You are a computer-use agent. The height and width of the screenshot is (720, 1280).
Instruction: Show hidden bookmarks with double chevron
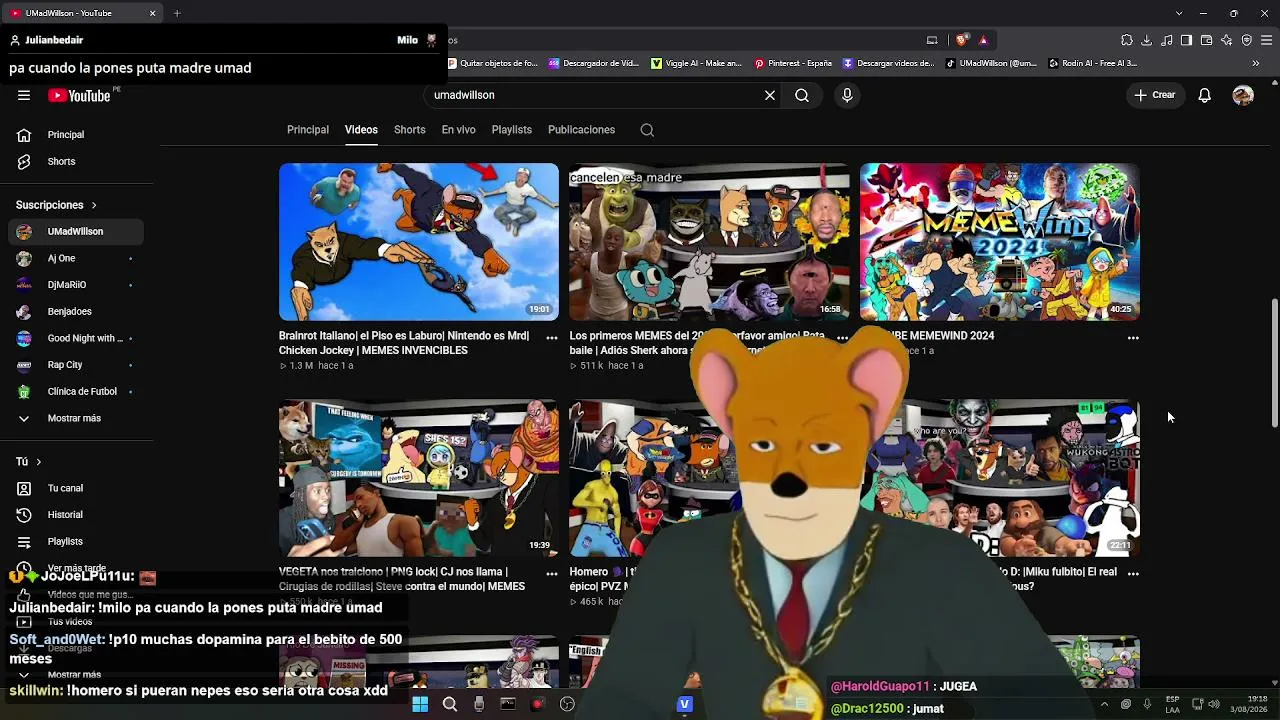1256,63
